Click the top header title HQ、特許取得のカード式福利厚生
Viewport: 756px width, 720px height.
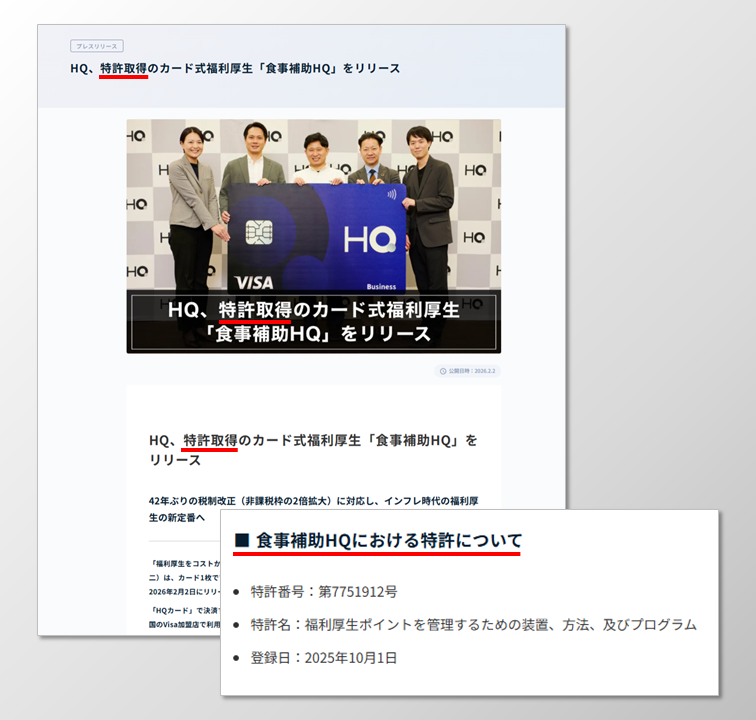pos(235,68)
